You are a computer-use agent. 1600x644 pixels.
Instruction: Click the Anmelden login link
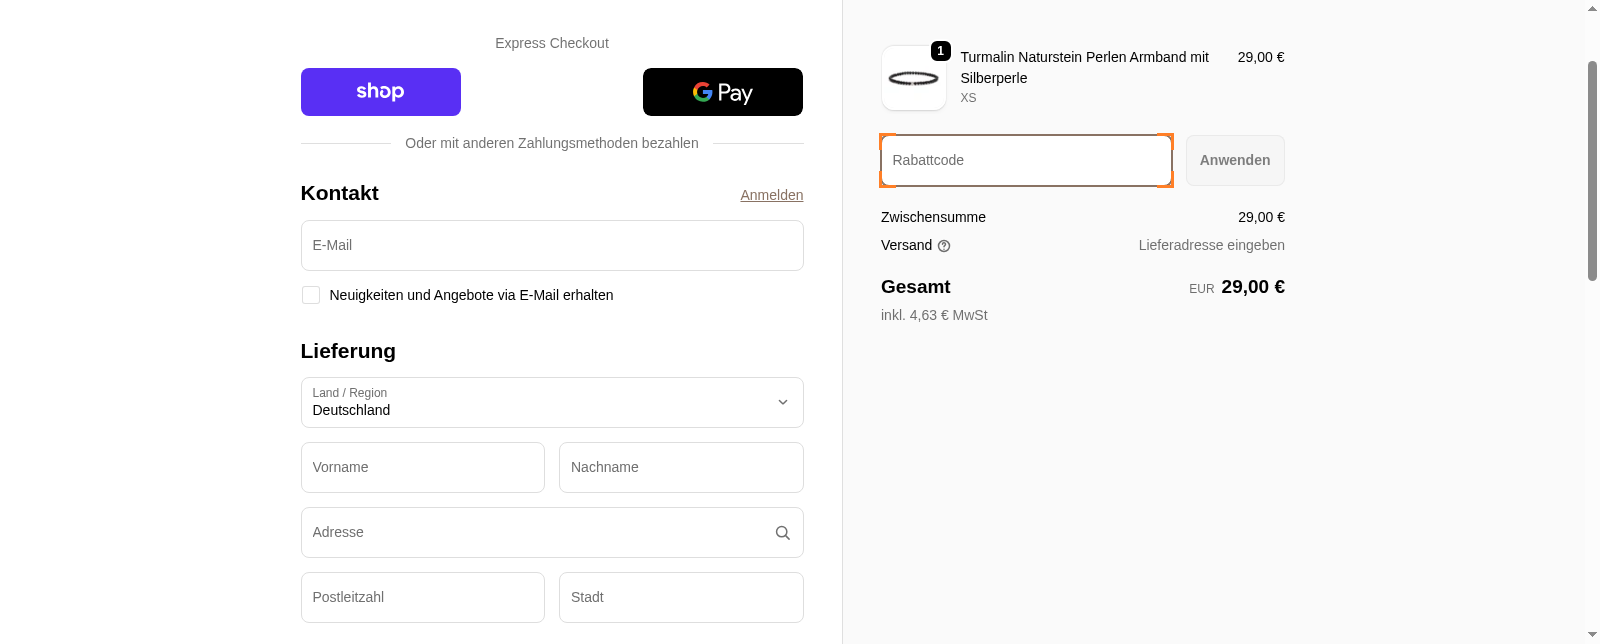771,195
